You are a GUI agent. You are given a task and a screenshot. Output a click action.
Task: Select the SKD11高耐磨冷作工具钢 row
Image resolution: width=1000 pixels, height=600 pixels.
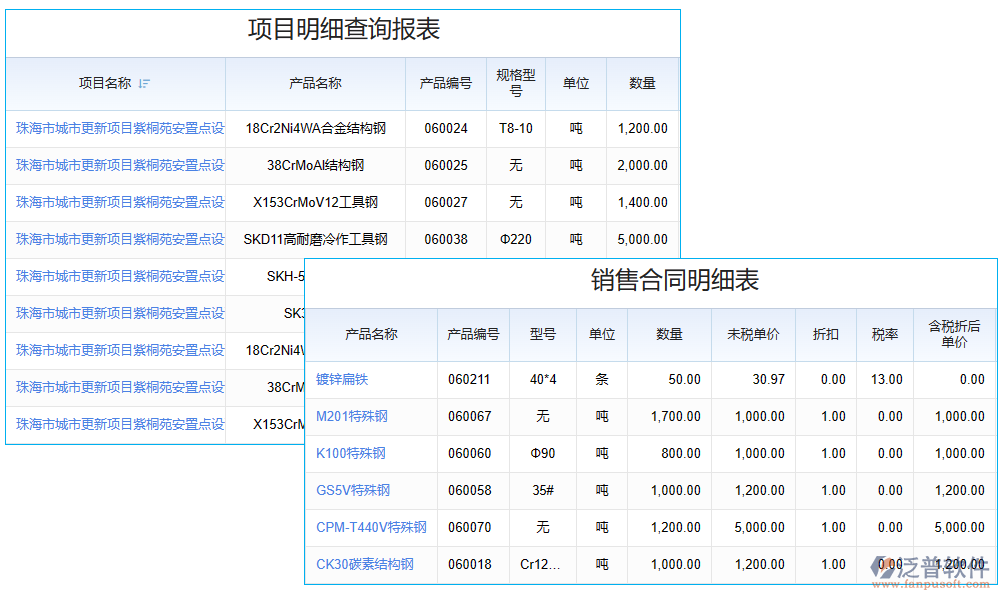pyautogui.click(x=315, y=239)
